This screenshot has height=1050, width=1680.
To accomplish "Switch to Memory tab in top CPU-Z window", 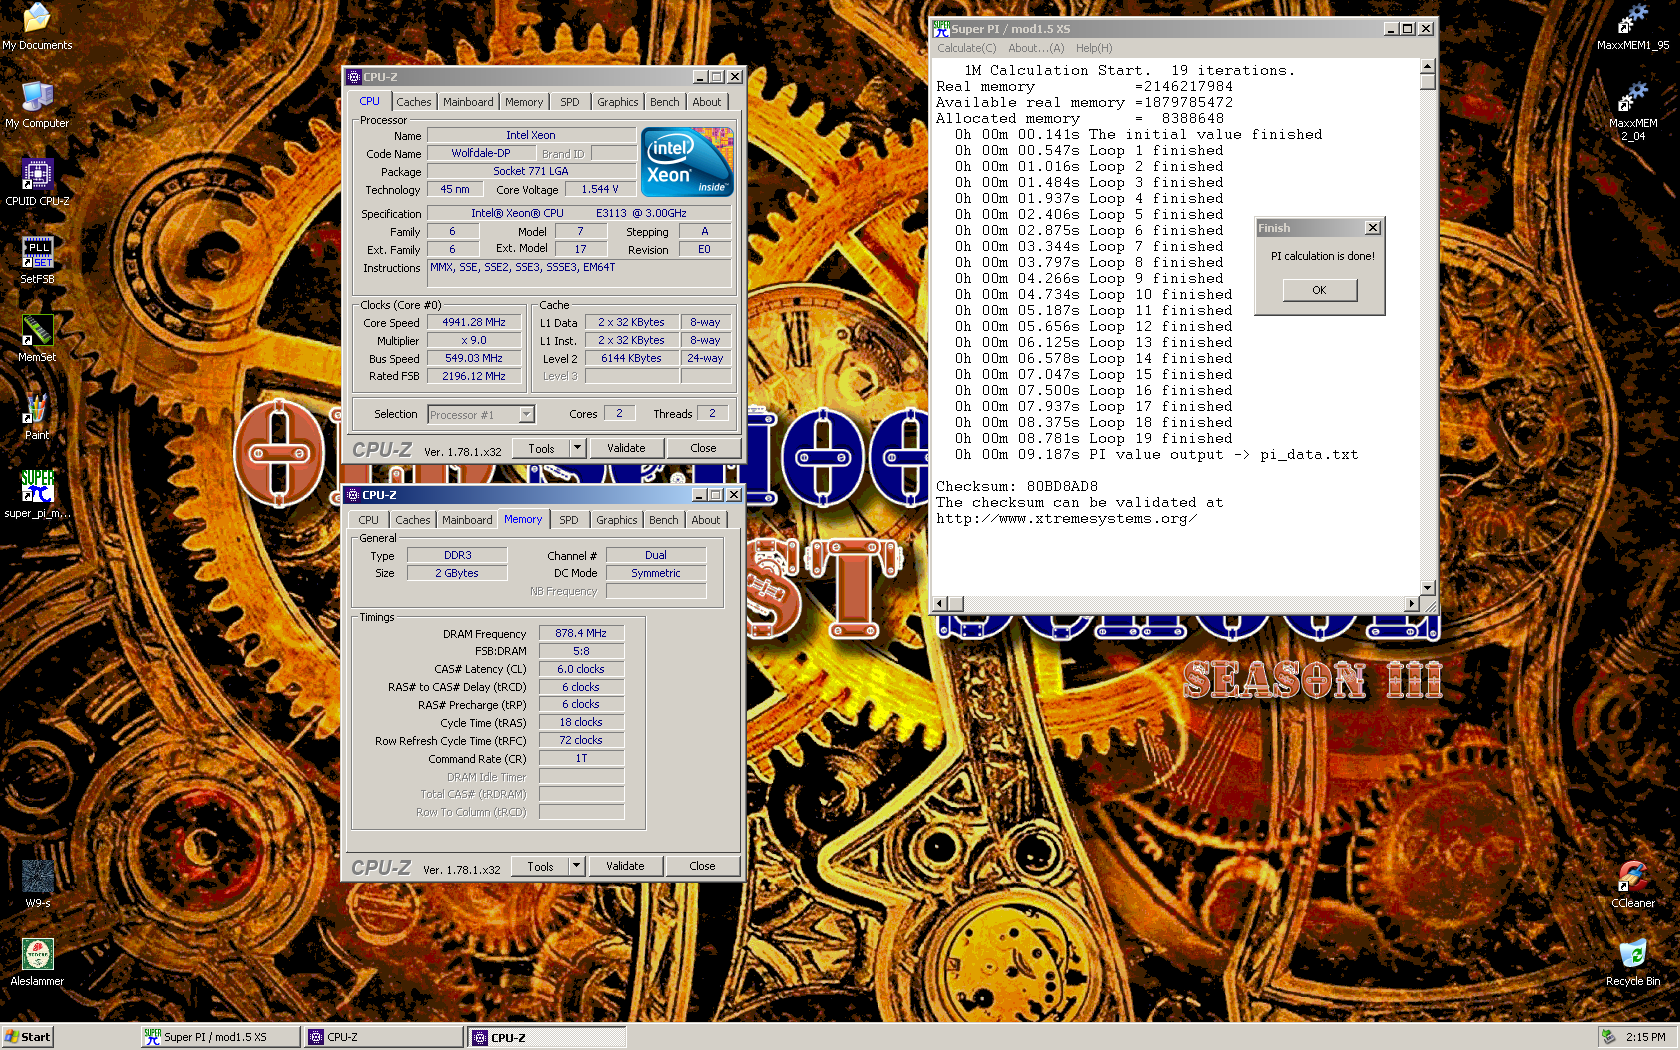I will point(524,102).
